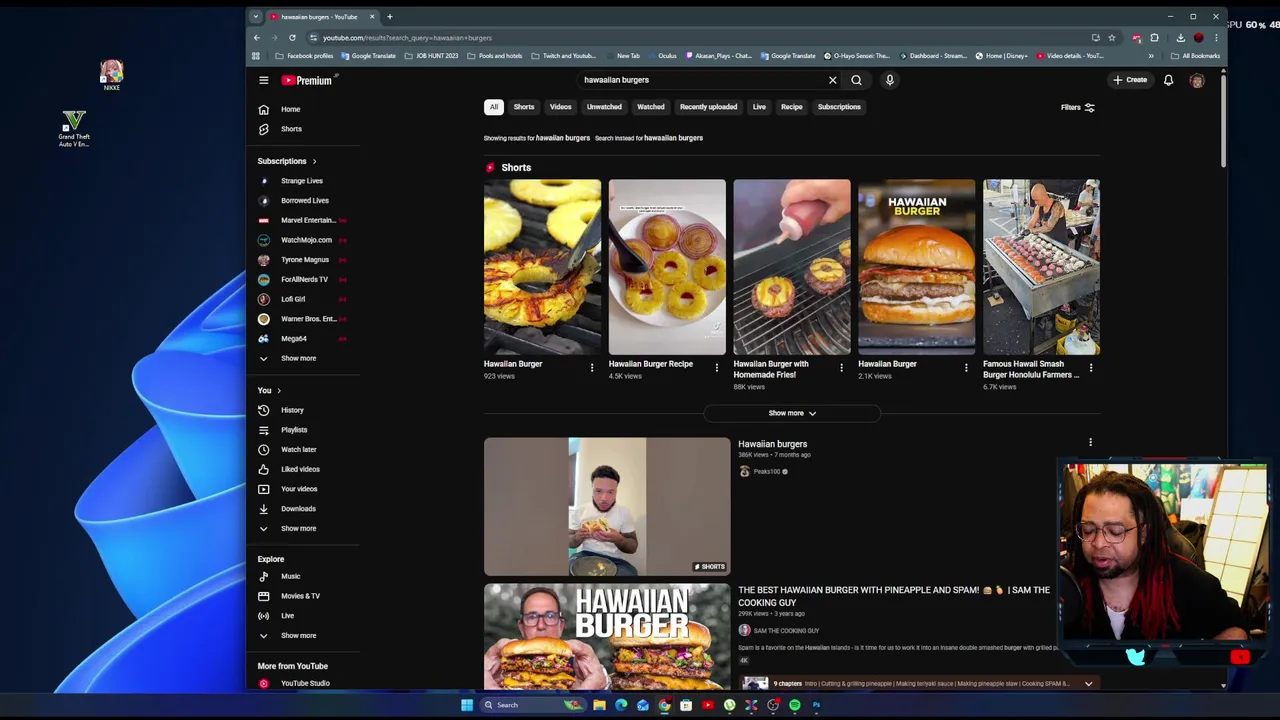Open the Subscriptions section chevron
Screen dimensions: 1280x720
point(314,161)
